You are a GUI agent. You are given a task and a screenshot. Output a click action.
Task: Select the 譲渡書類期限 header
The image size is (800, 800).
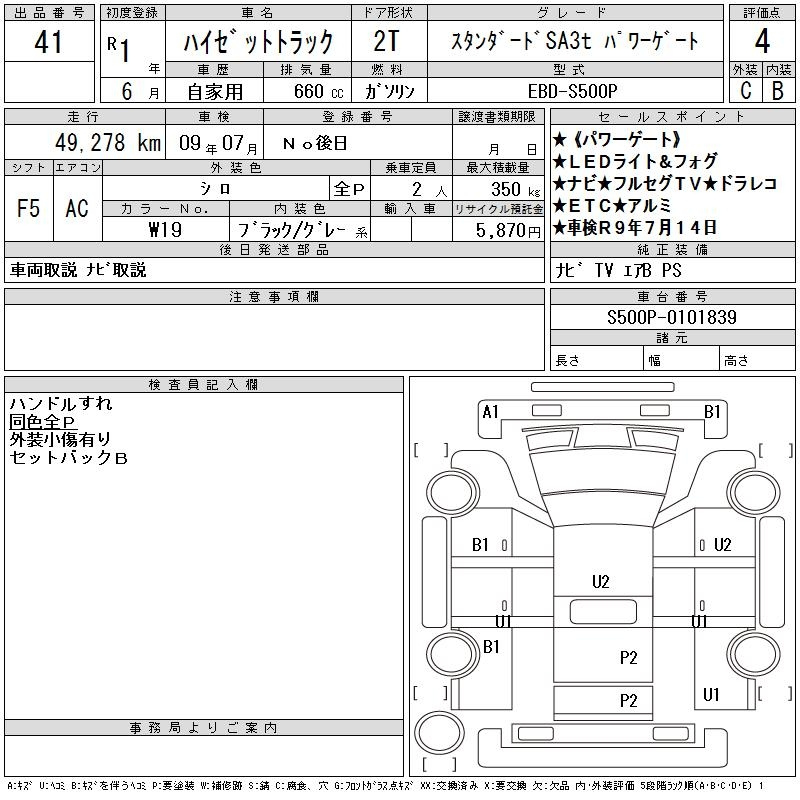pos(497,116)
